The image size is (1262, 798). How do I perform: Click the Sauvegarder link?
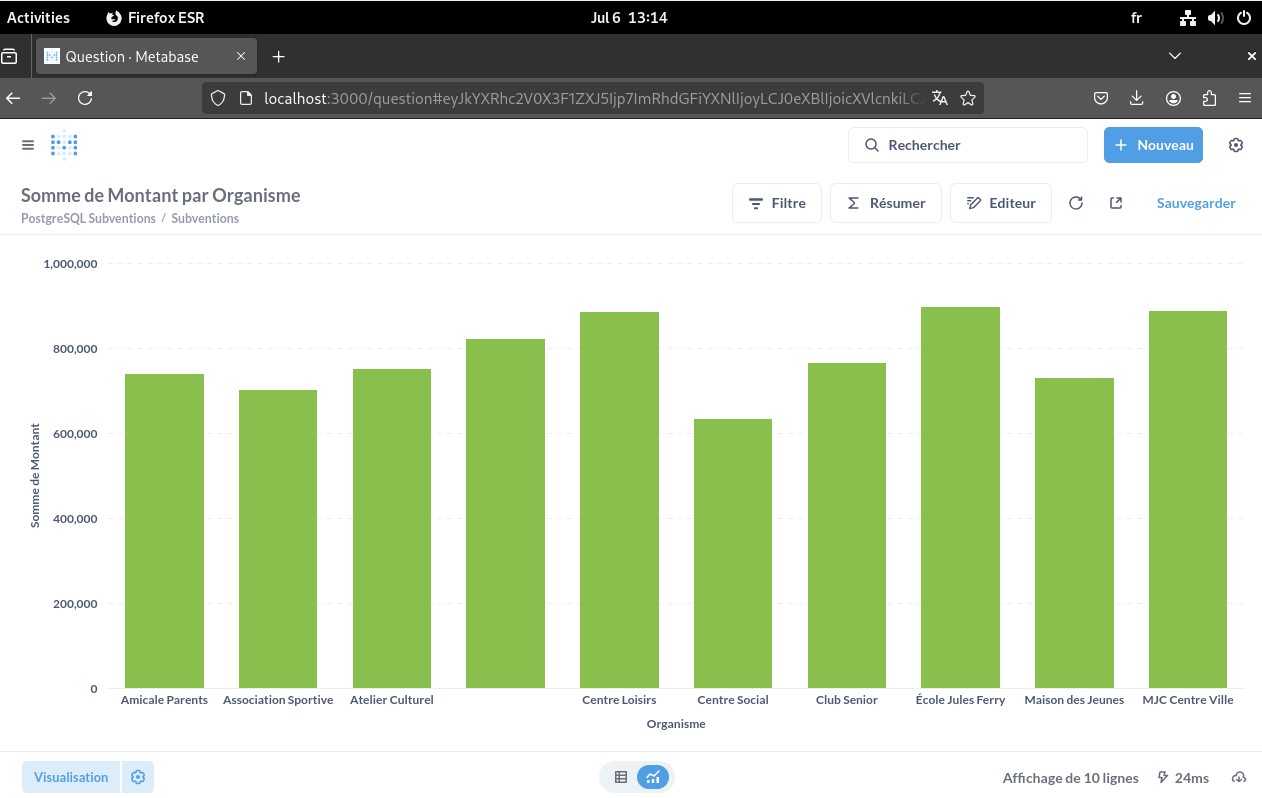(x=1196, y=203)
